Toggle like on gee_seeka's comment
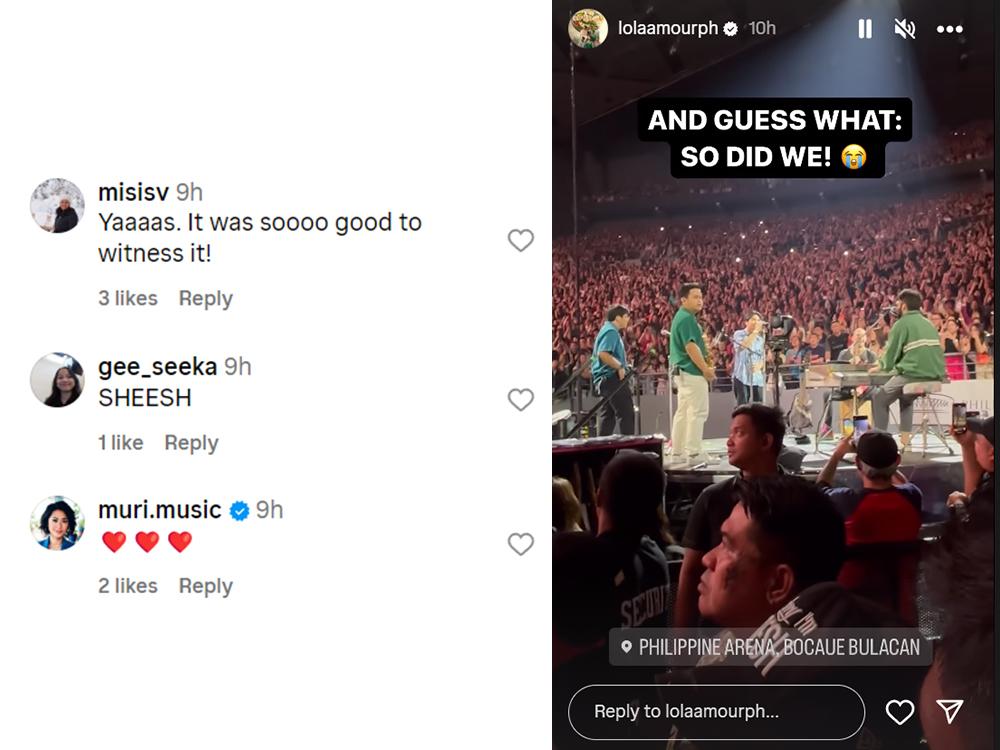This screenshot has width=1000, height=750. pos(520,399)
